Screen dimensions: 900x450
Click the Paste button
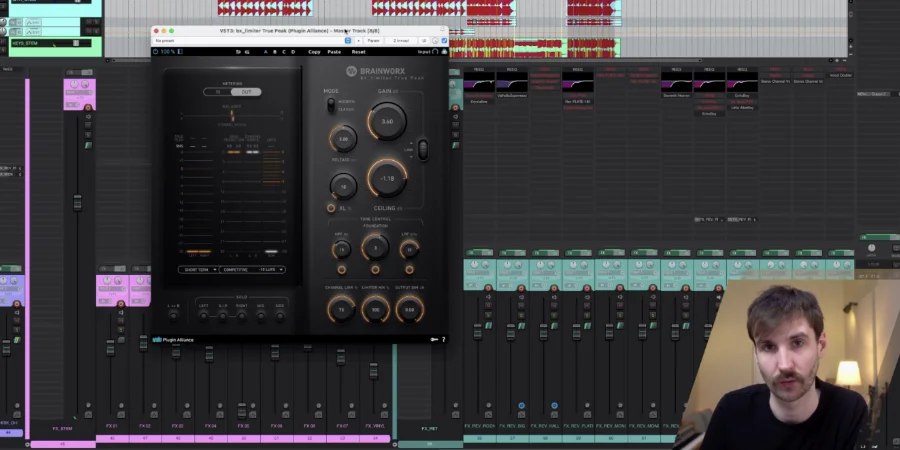pyautogui.click(x=334, y=52)
